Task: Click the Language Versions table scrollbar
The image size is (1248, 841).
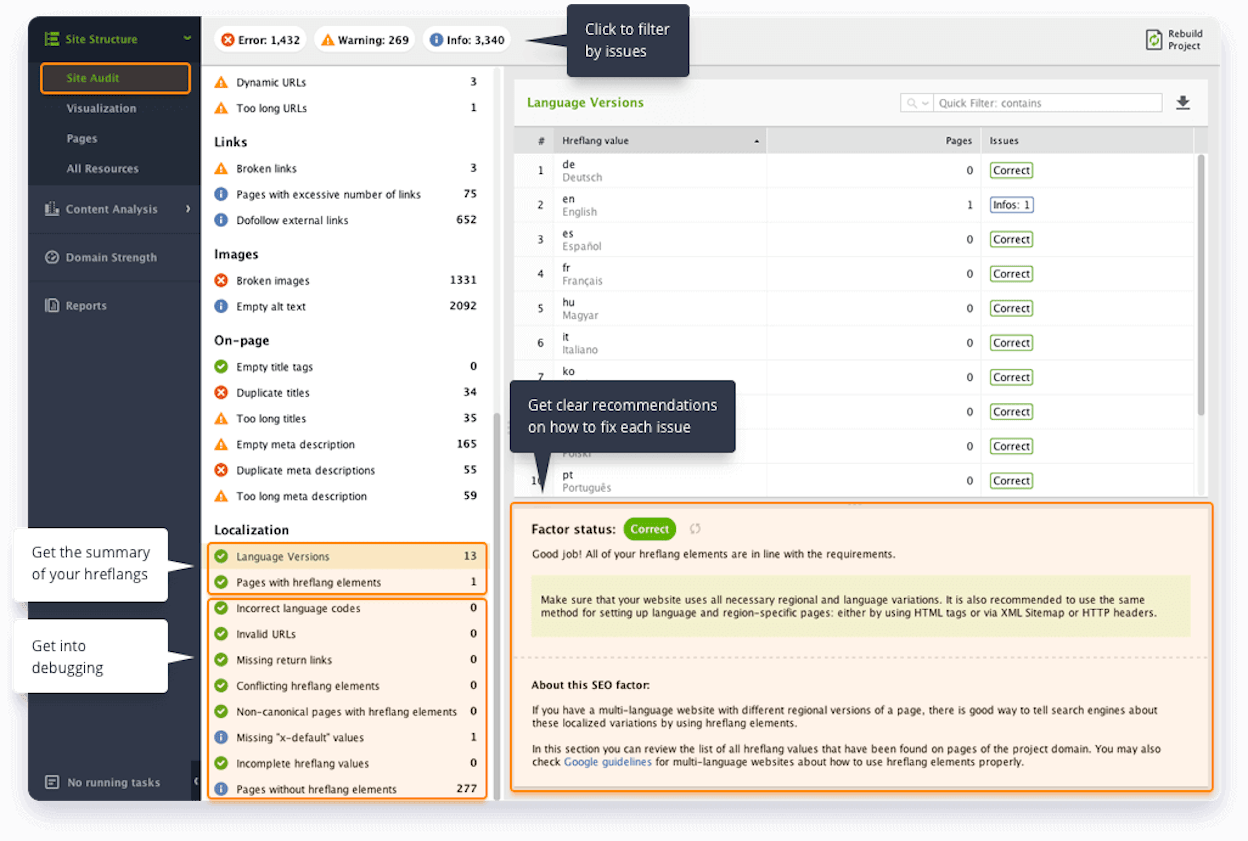Action: (x=1201, y=285)
